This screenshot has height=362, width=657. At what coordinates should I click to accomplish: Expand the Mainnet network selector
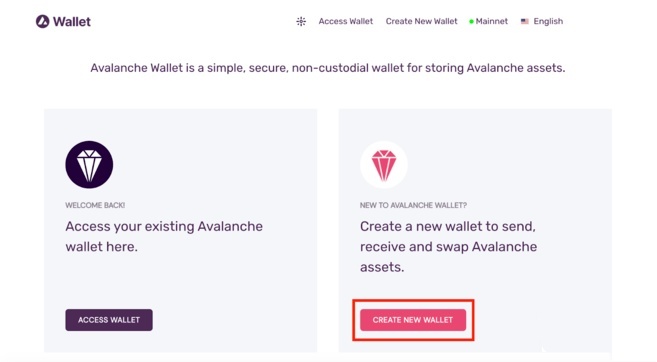pyautogui.click(x=489, y=21)
